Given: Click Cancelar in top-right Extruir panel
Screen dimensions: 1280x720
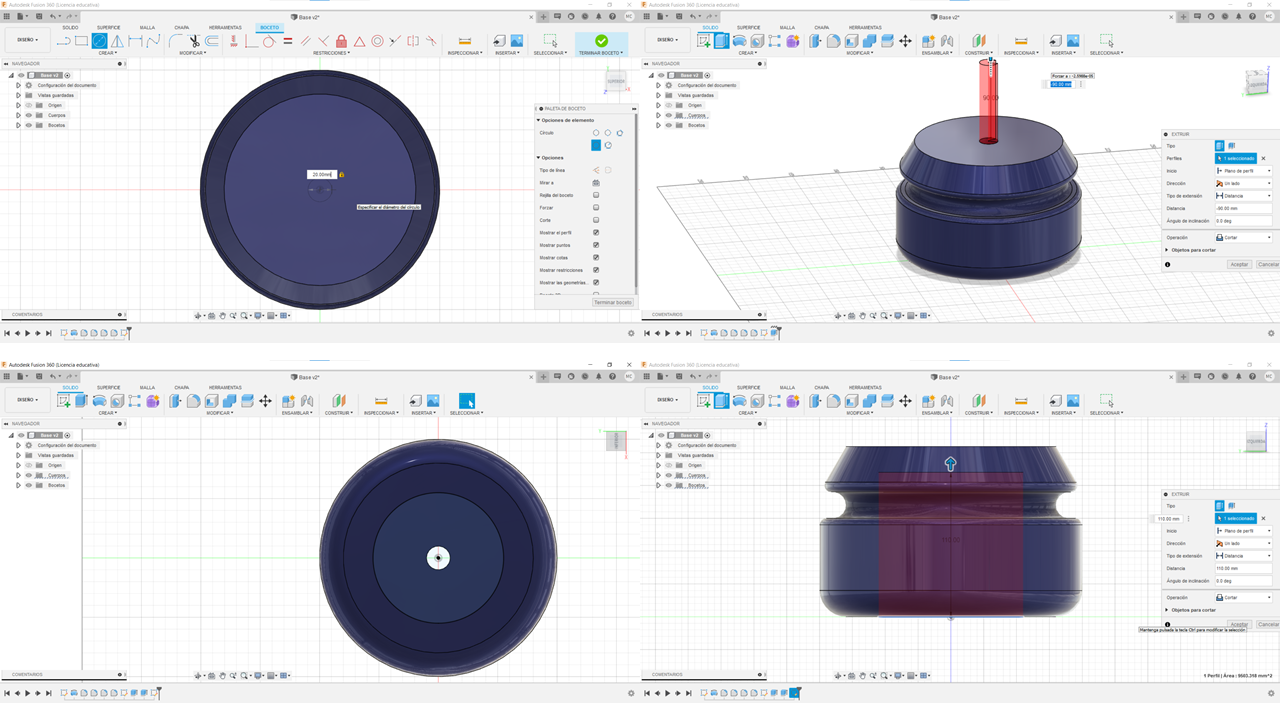Looking at the screenshot, I should (x=1268, y=264).
